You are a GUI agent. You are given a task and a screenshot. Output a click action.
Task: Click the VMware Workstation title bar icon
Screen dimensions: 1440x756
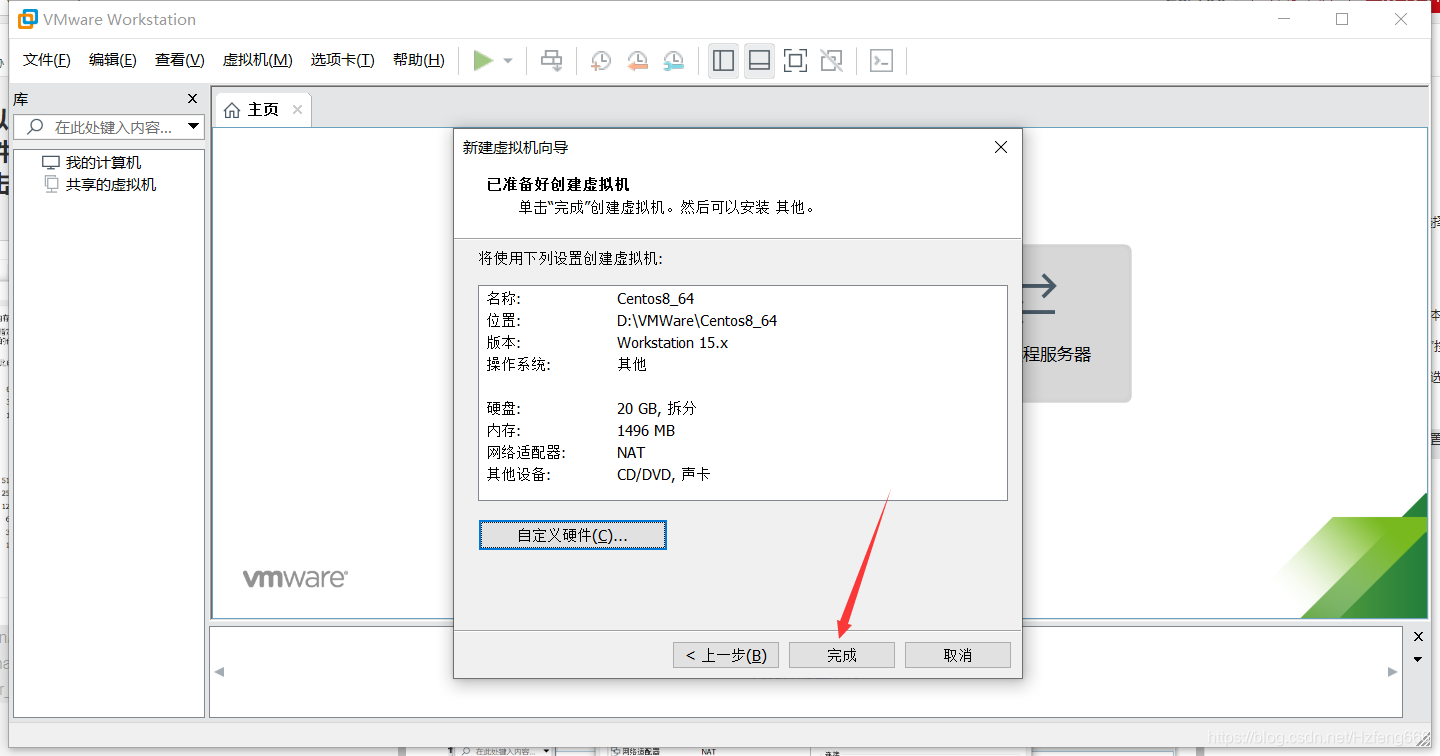pos(28,19)
